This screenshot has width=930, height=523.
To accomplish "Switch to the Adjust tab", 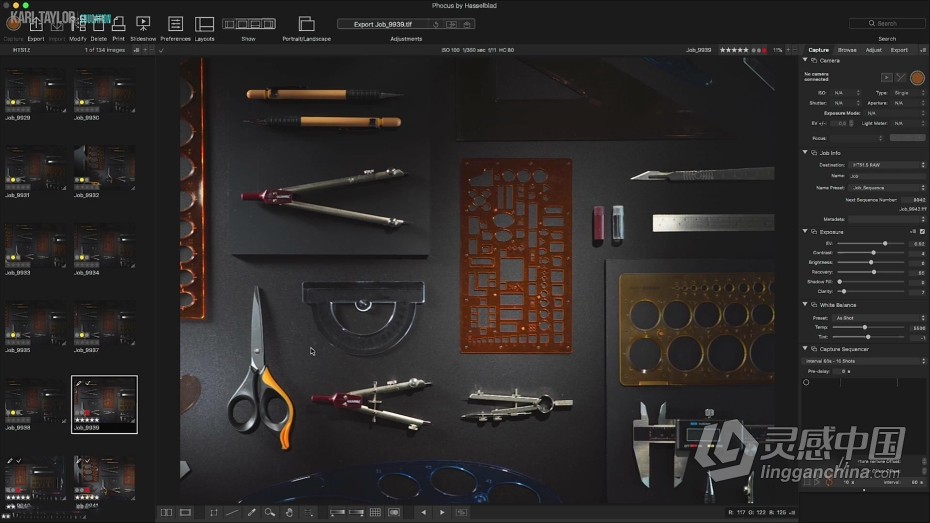I will pos(873,49).
